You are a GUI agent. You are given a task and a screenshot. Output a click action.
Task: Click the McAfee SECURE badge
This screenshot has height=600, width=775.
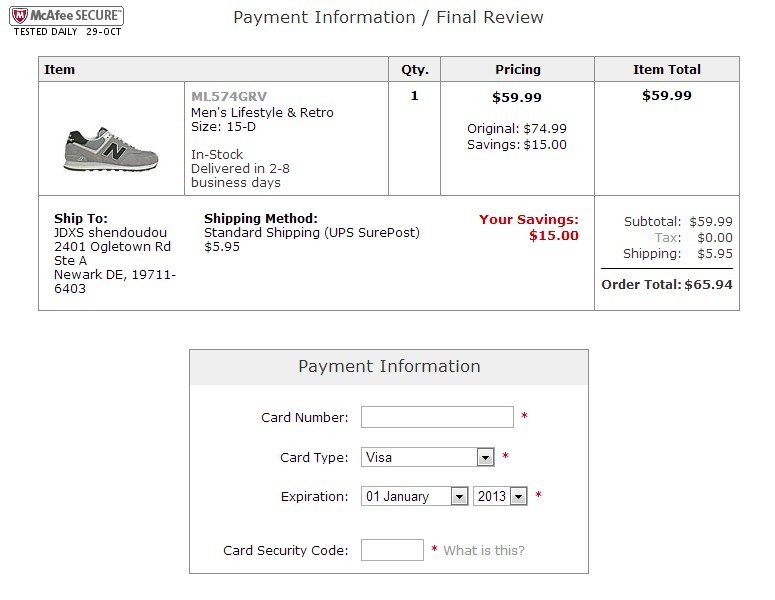pyautogui.click(x=67, y=21)
